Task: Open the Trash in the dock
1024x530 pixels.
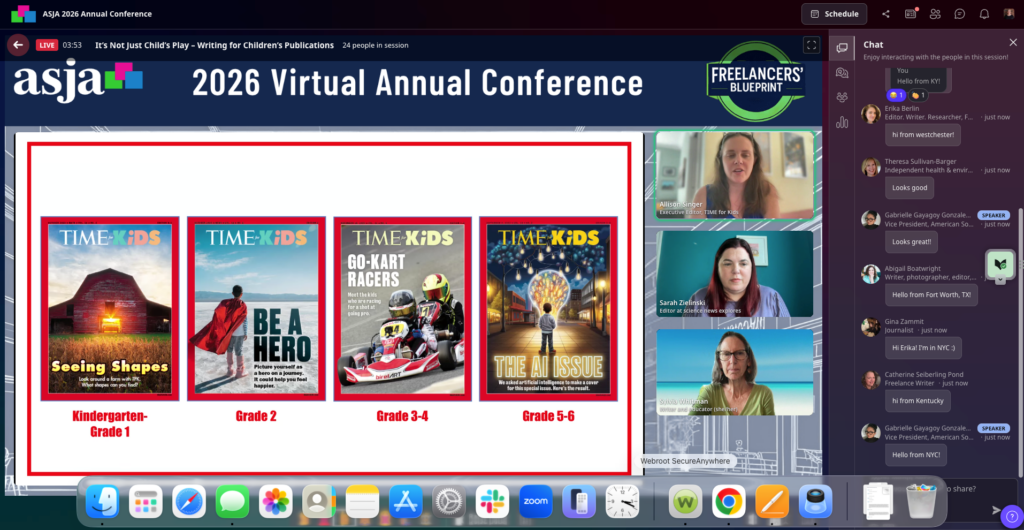Action: (x=922, y=501)
